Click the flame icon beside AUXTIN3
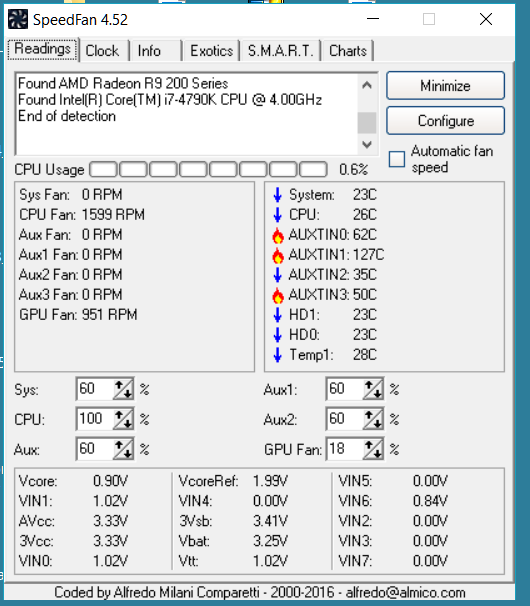The width and height of the screenshot is (530, 606). coord(278,295)
